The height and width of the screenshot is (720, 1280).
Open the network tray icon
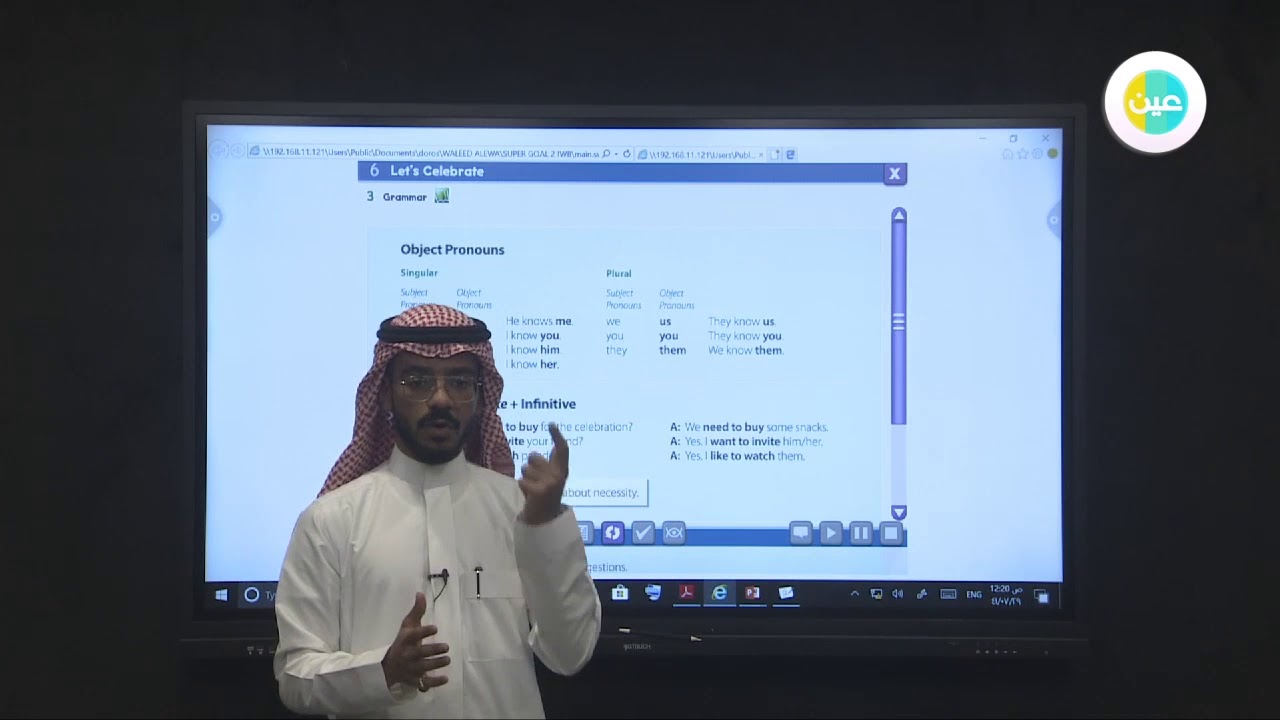(x=877, y=594)
